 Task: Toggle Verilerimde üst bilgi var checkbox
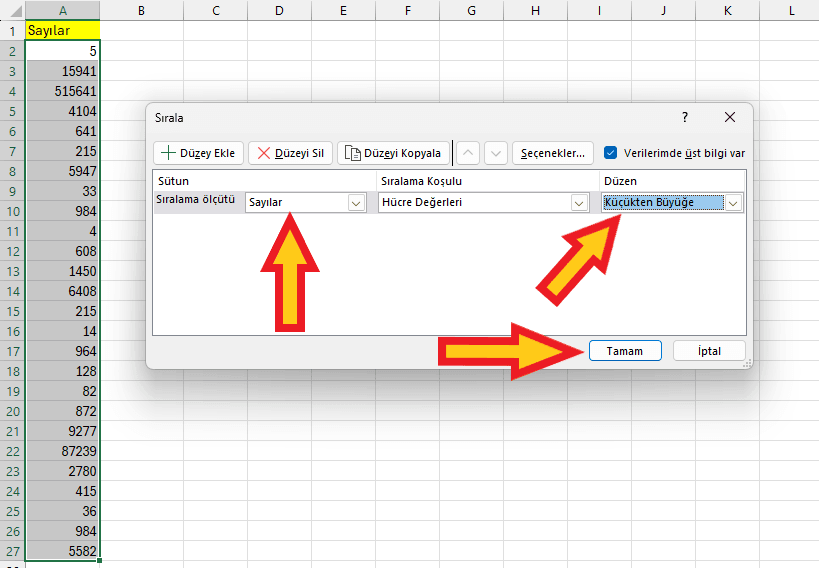611,153
